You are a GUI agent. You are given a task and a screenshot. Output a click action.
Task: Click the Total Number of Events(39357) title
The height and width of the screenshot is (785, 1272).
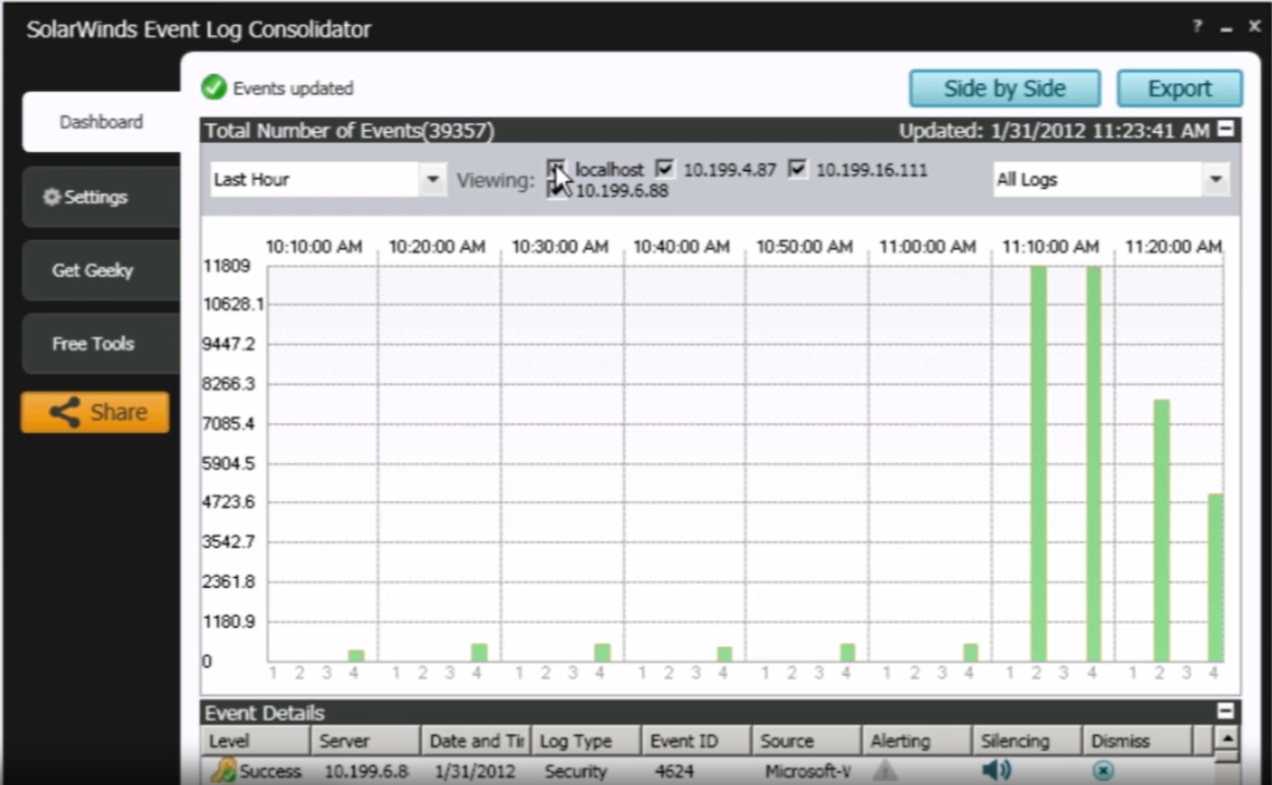pos(349,130)
